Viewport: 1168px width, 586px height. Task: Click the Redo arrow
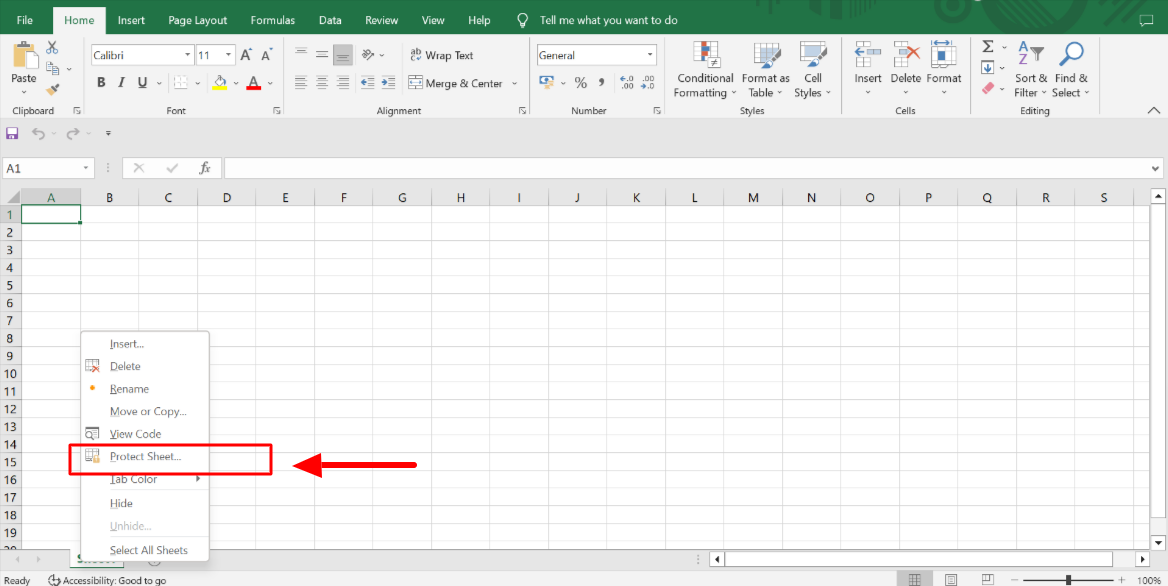(73, 133)
